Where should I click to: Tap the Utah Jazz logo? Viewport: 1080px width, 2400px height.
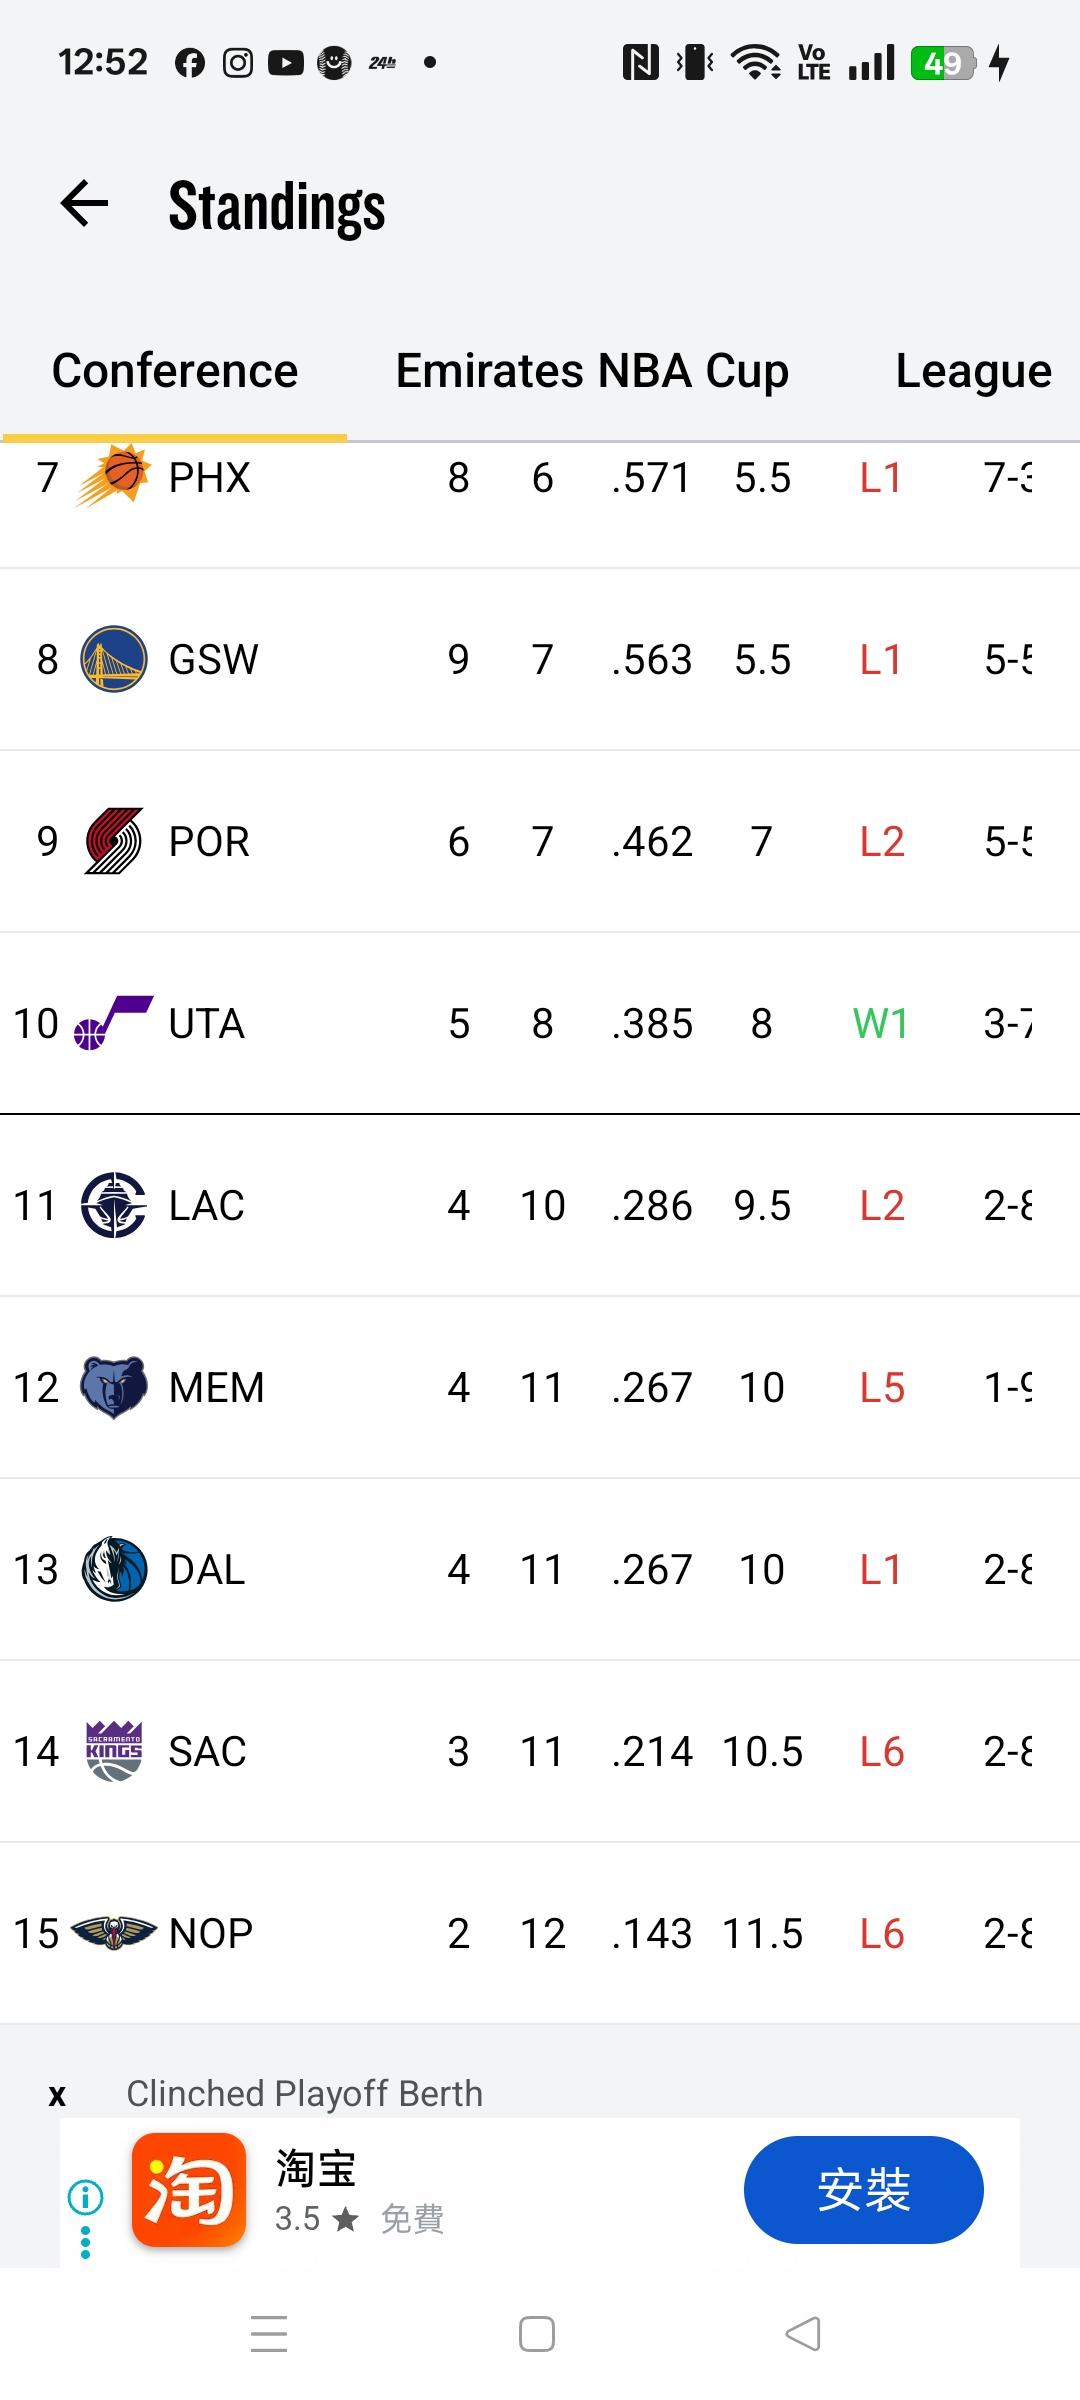[113, 1023]
